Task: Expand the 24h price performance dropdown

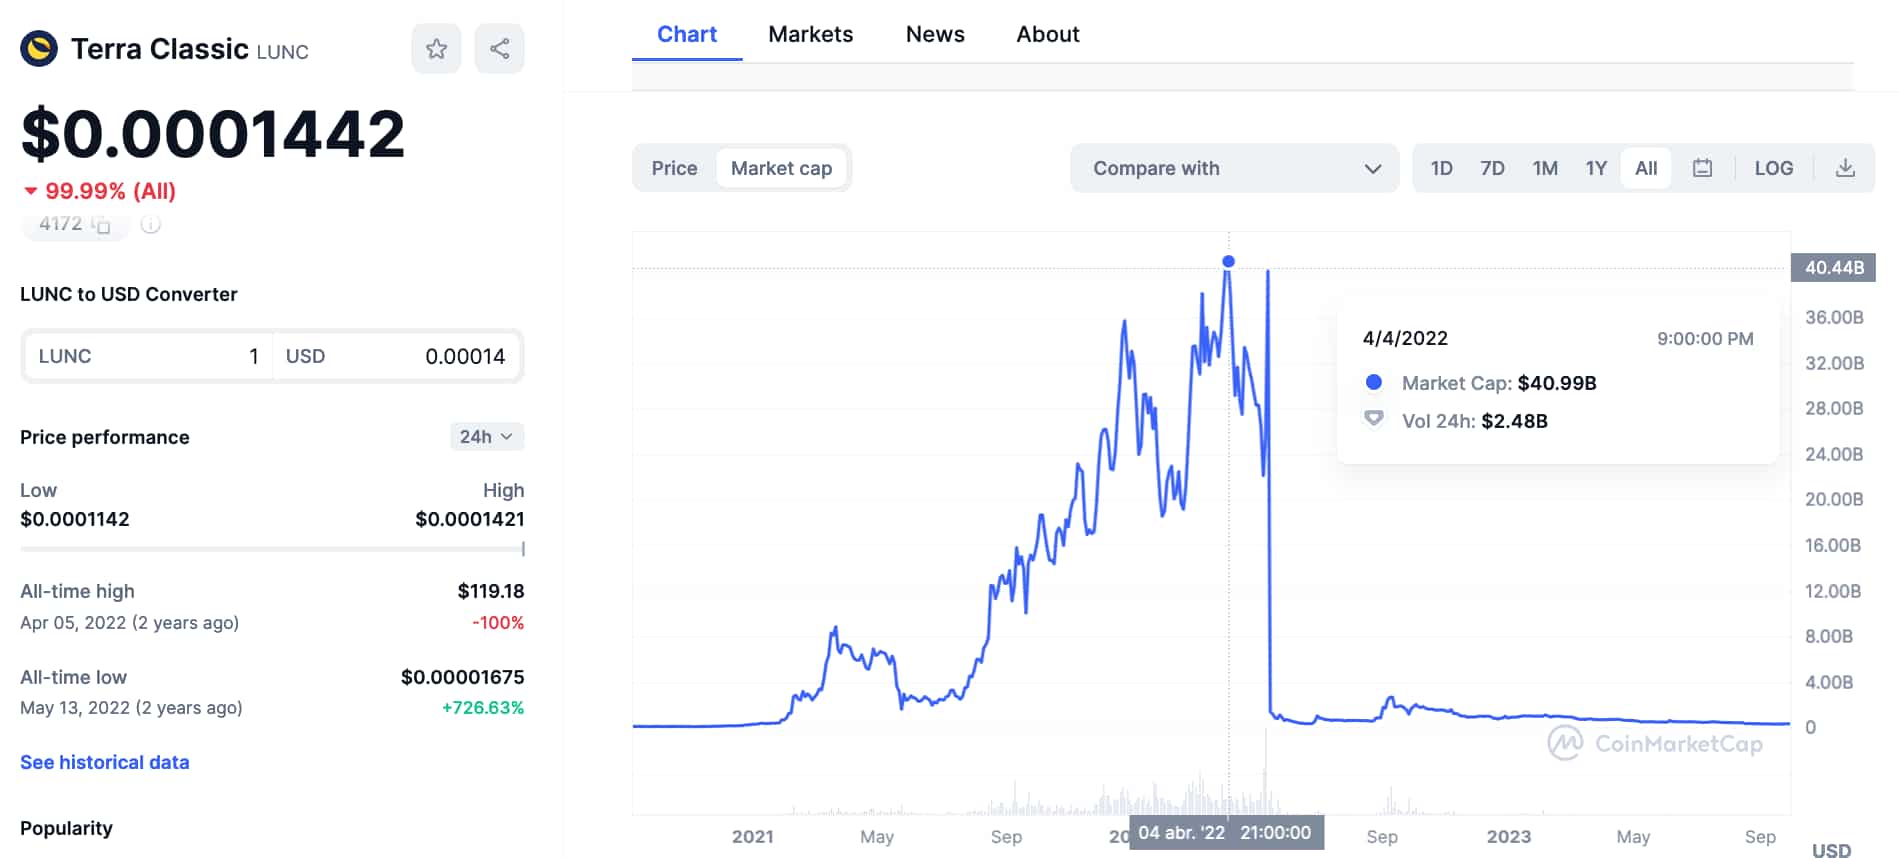Action: pos(487,436)
